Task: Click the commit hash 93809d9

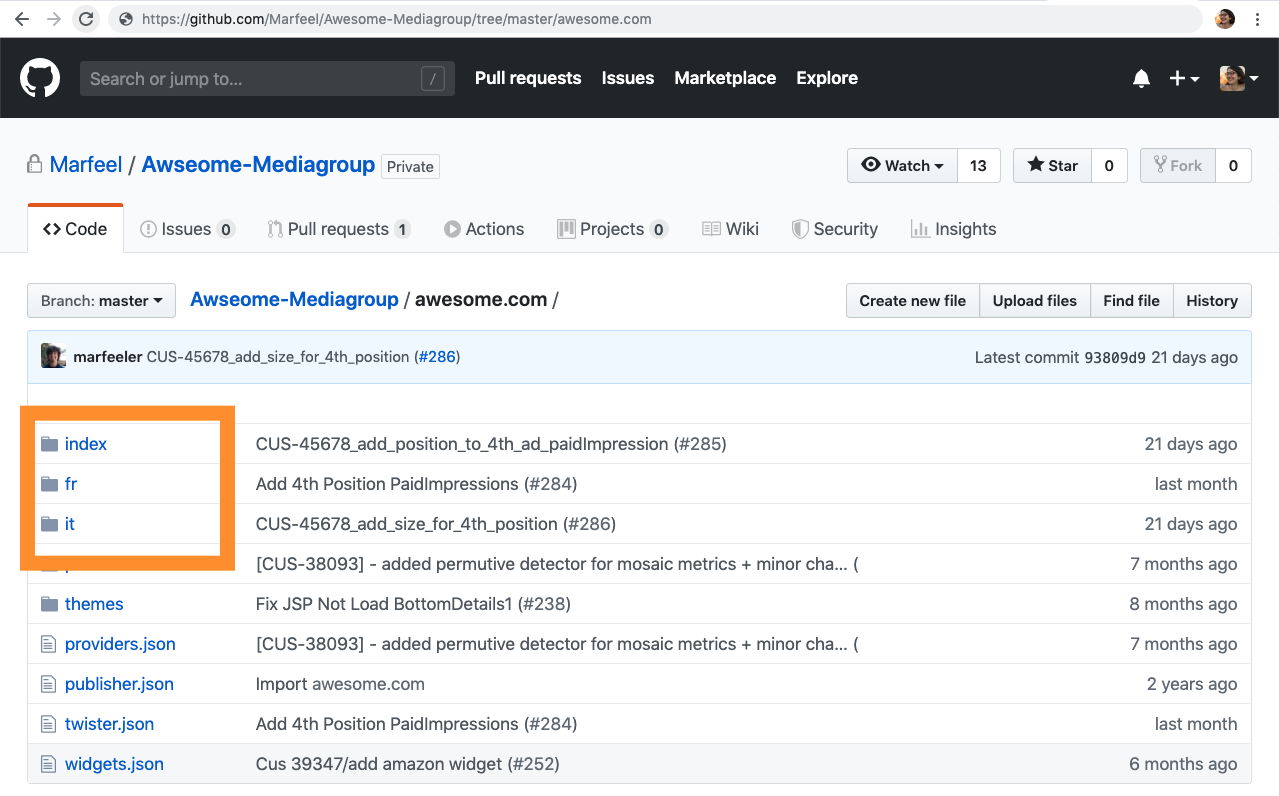Action: pyautogui.click(x=1115, y=357)
